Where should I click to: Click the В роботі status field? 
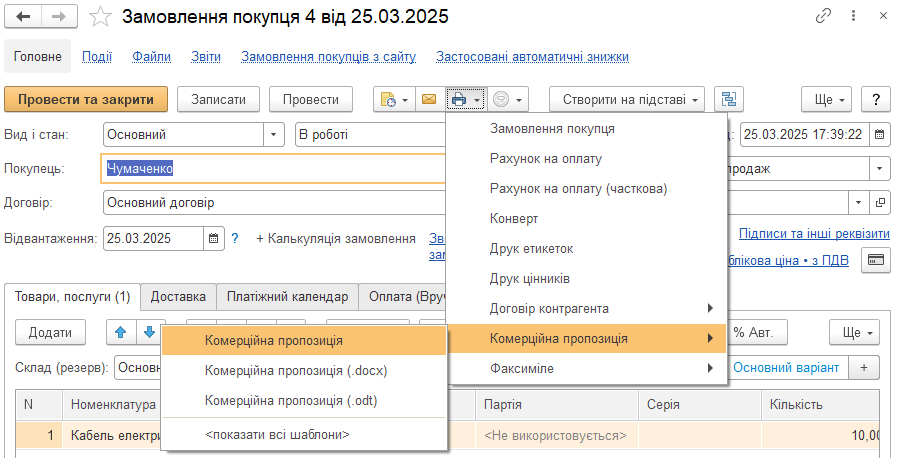point(371,135)
